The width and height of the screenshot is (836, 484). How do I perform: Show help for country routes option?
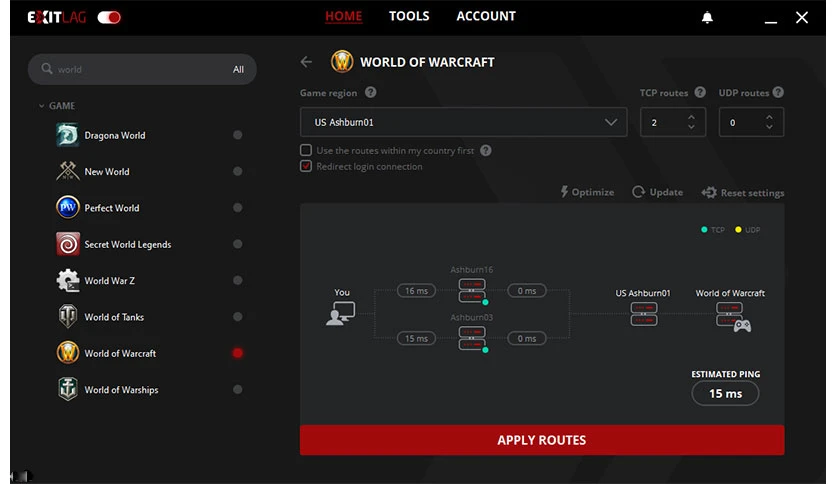tap(485, 150)
